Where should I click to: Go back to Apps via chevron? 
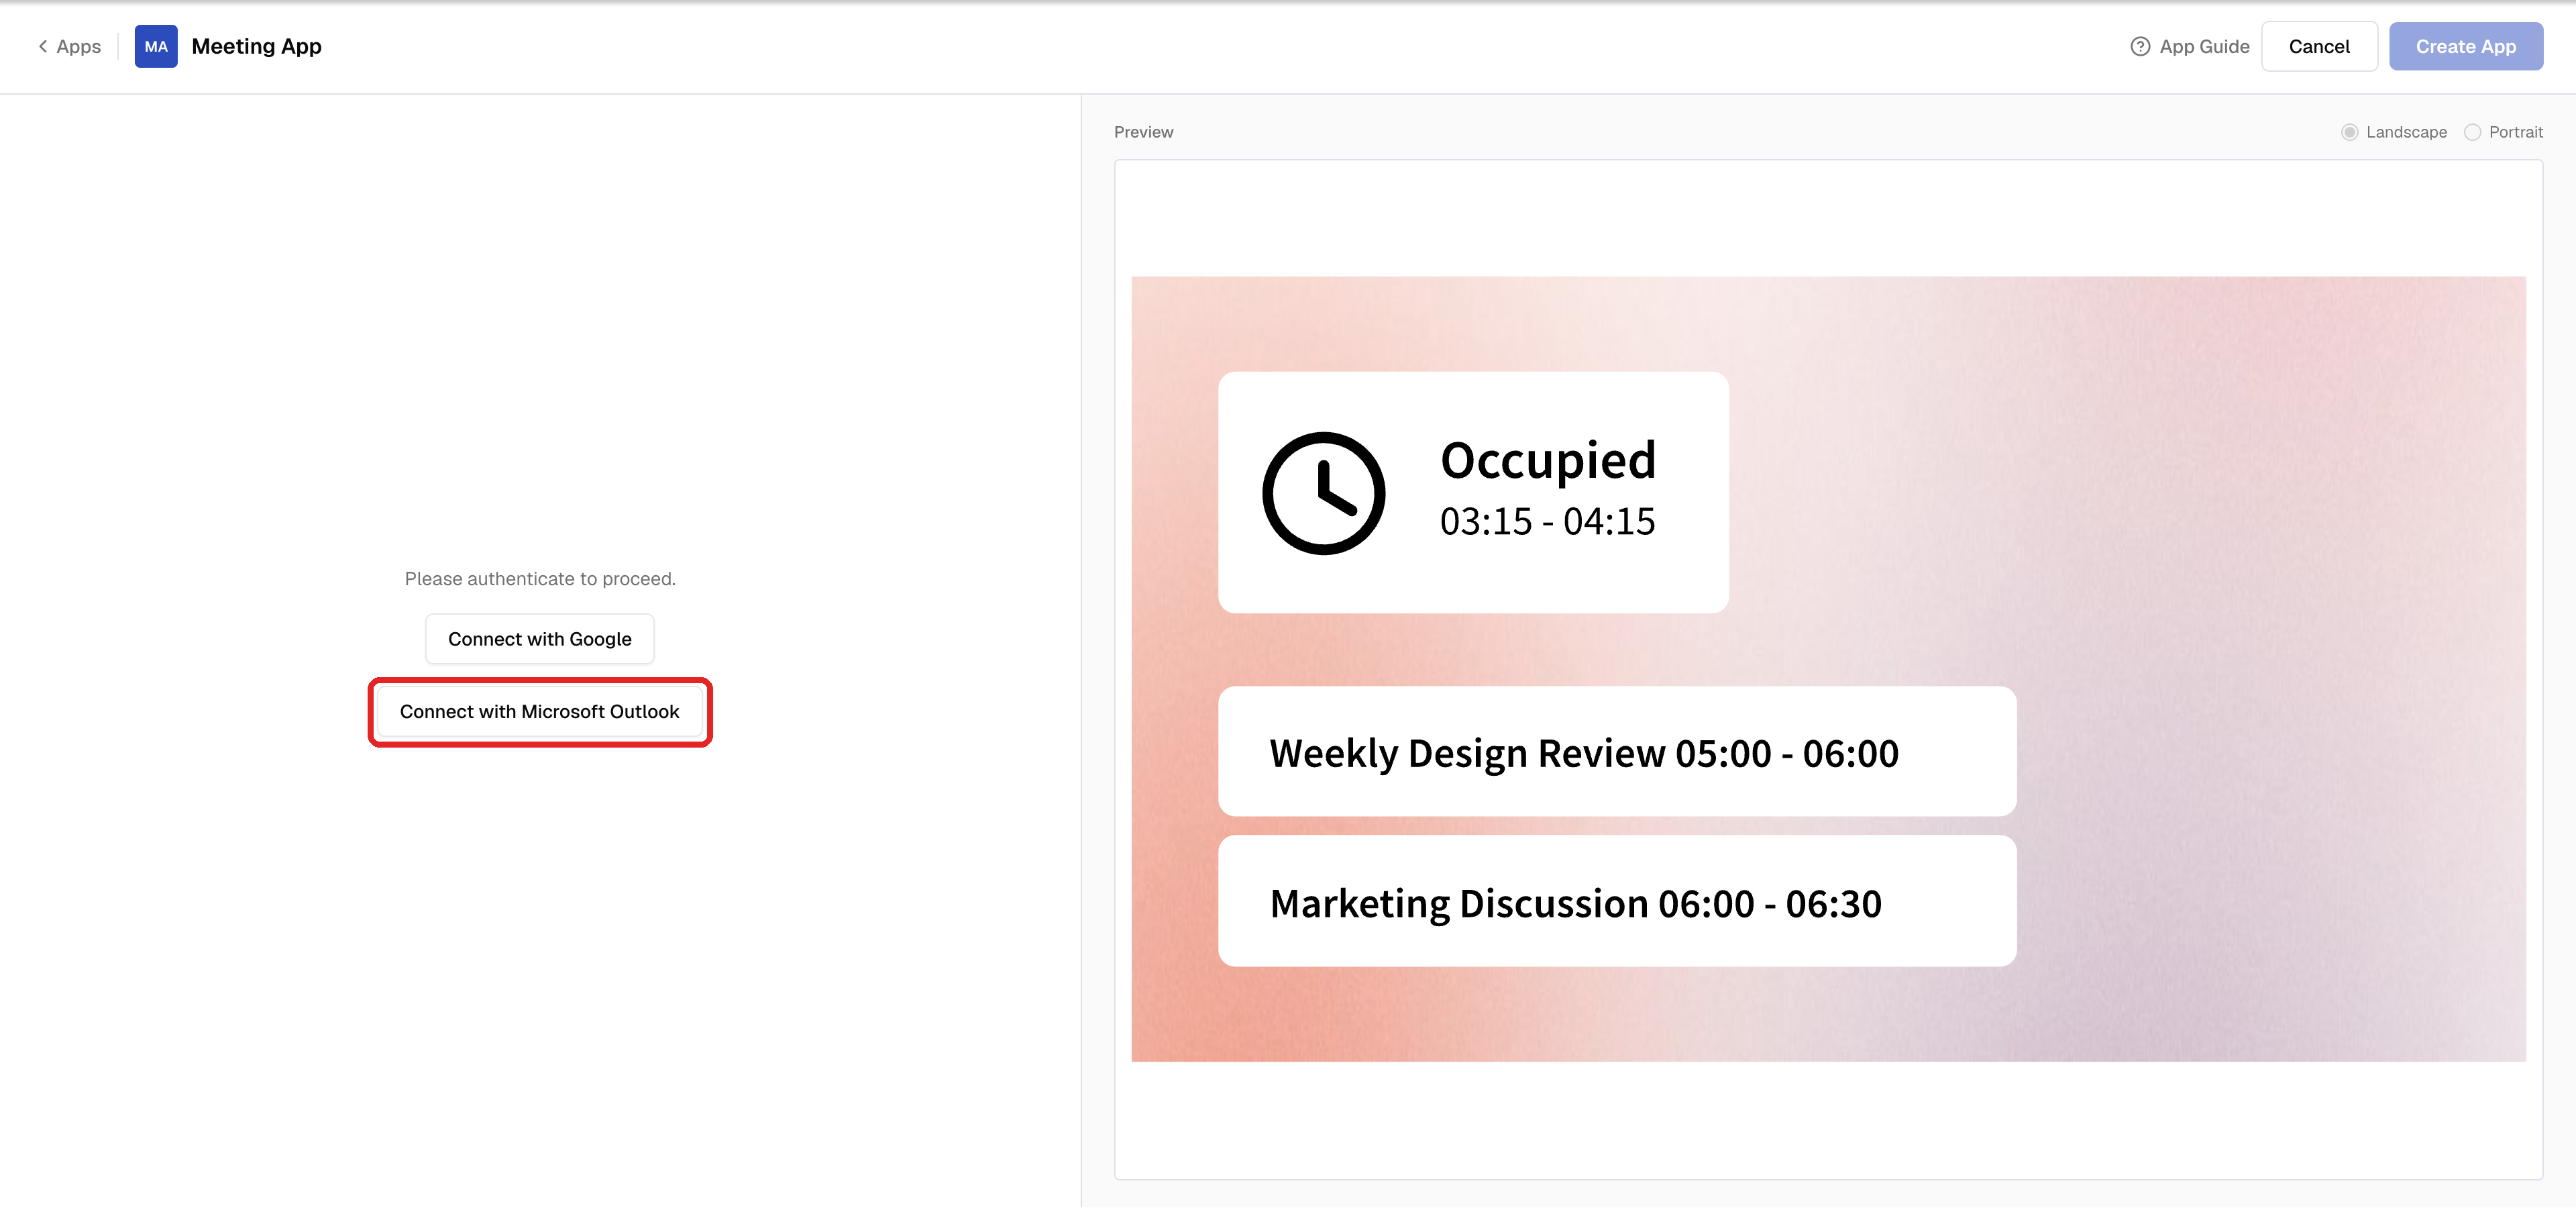(x=69, y=47)
